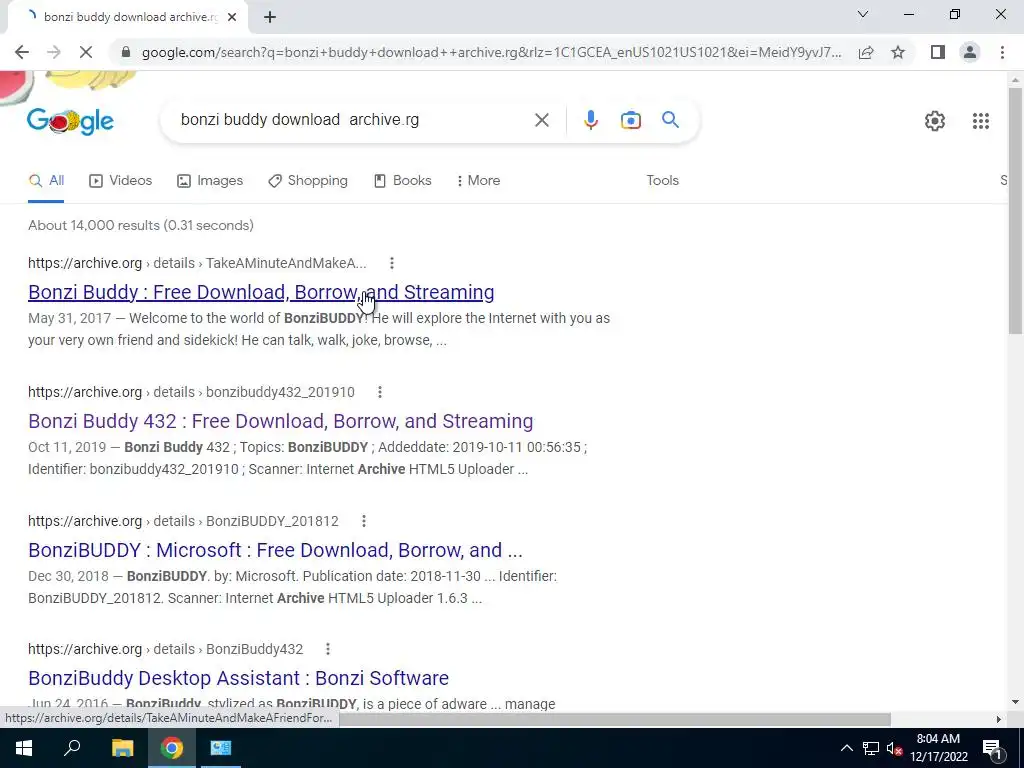Click the Chrome address bar URL
This screenshot has width=1024, height=768.
pos(491,52)
